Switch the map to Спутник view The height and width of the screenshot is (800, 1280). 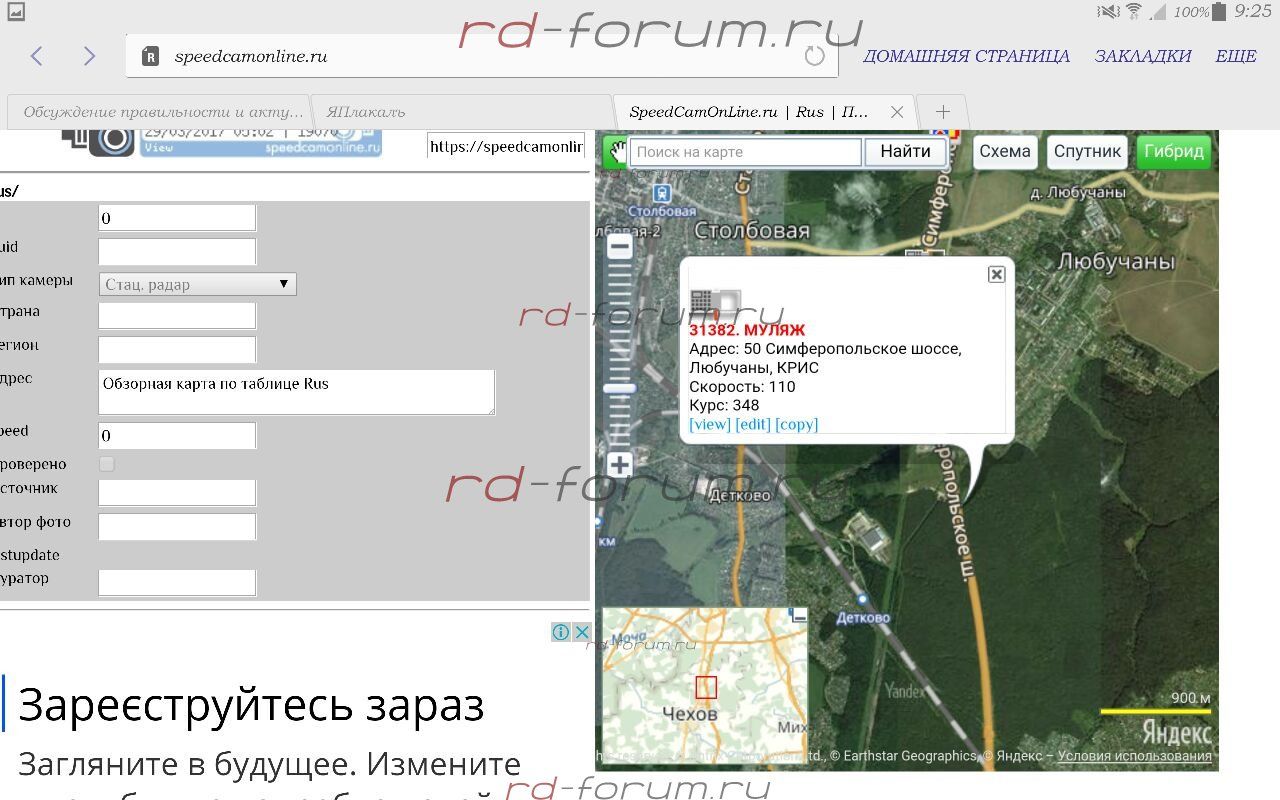click(1087, 152)
